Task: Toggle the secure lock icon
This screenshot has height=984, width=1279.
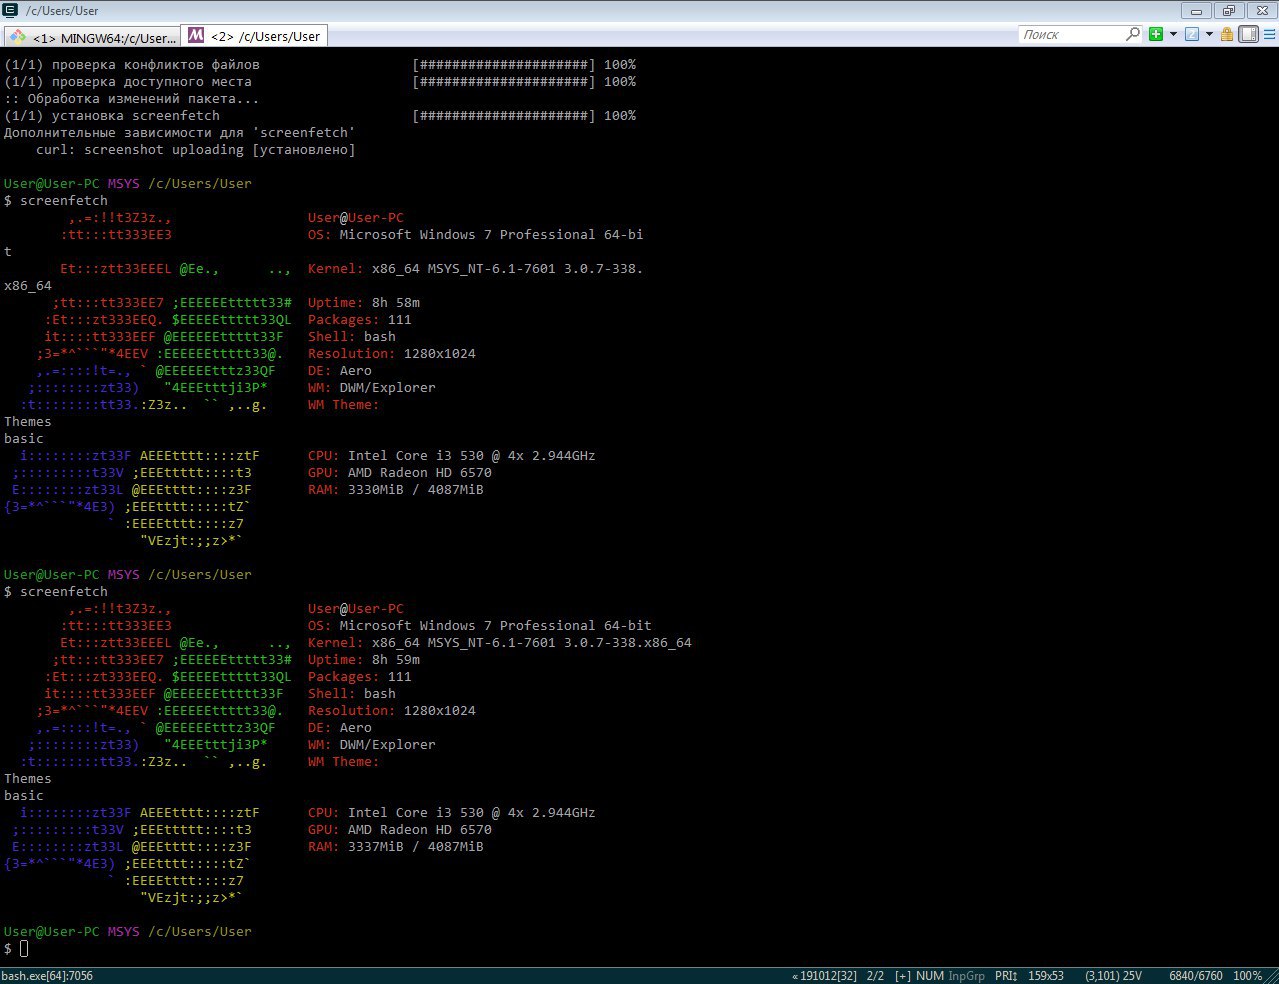Action: click(1227, 34)
